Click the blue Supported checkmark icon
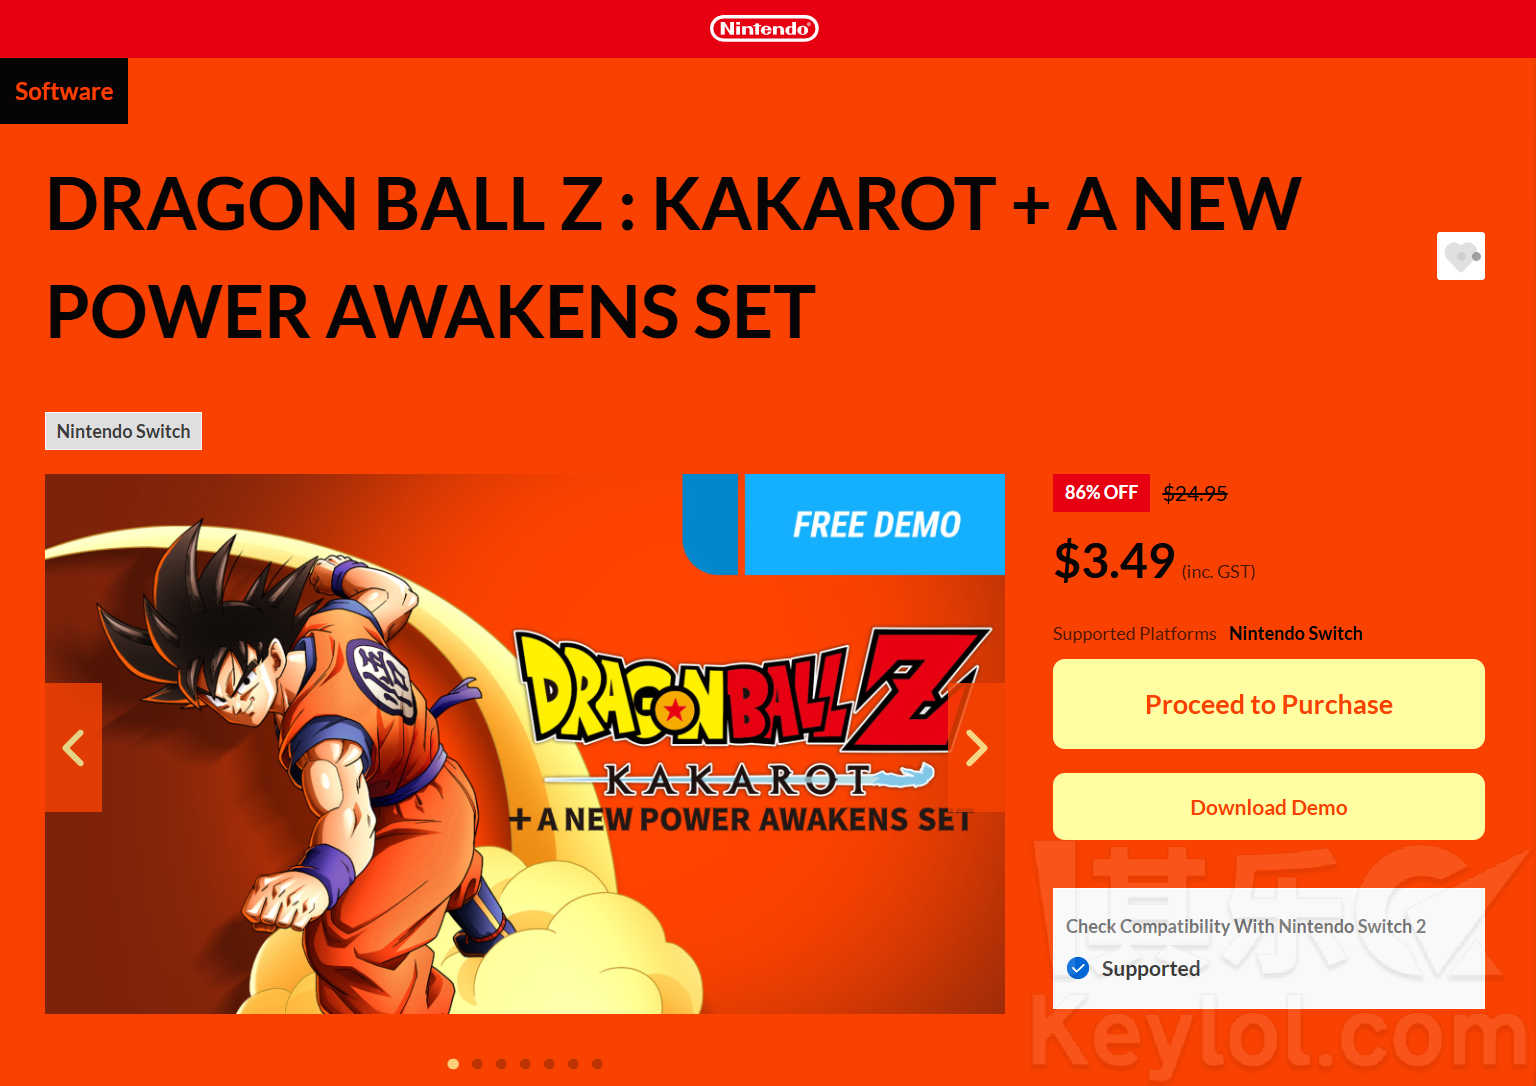Screen dimensions: 1536x1086 1078,968
